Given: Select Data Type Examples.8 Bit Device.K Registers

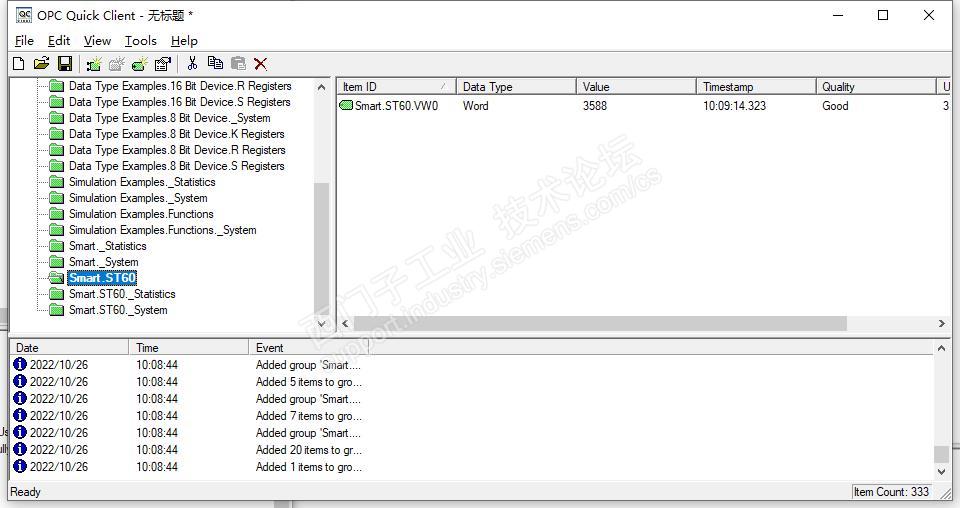Looking at the screenshot, I should [x=176, y=134].
